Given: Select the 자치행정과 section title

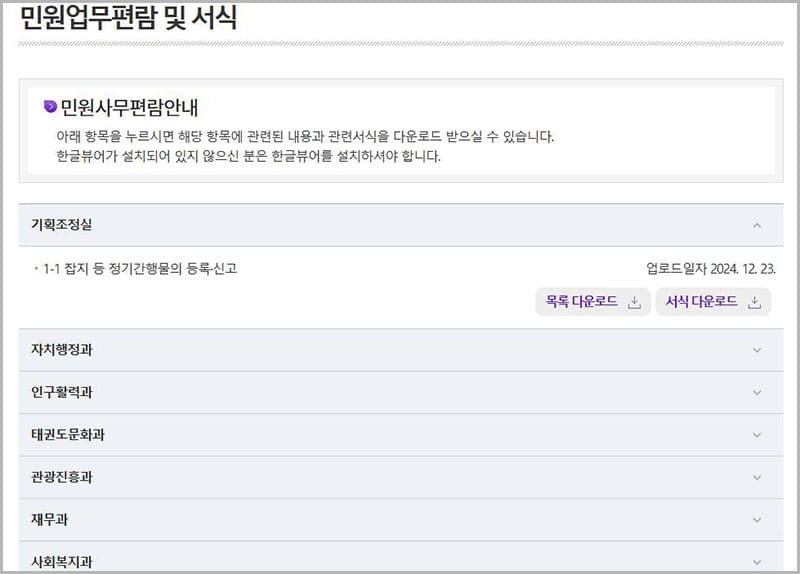Looking at the screenshot, I should (62, 350).
